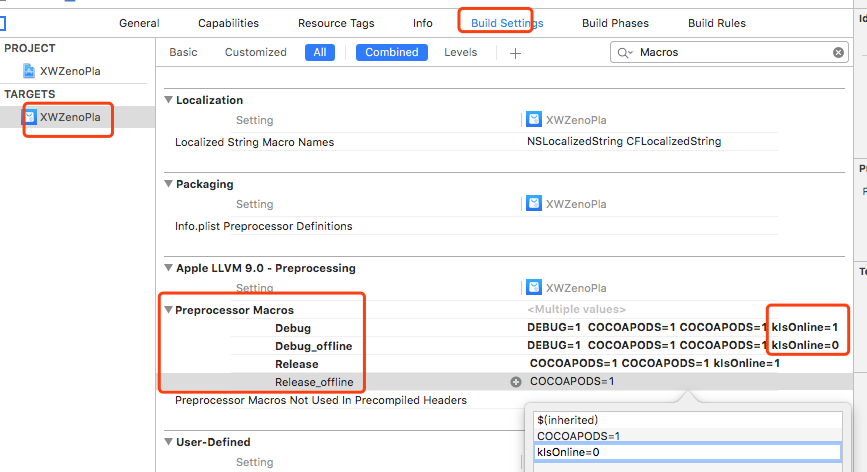Image resolution: width=867 pixels, height=472 pixels.
Task: Select the All settings filter
Action: [x=320, y=53]
